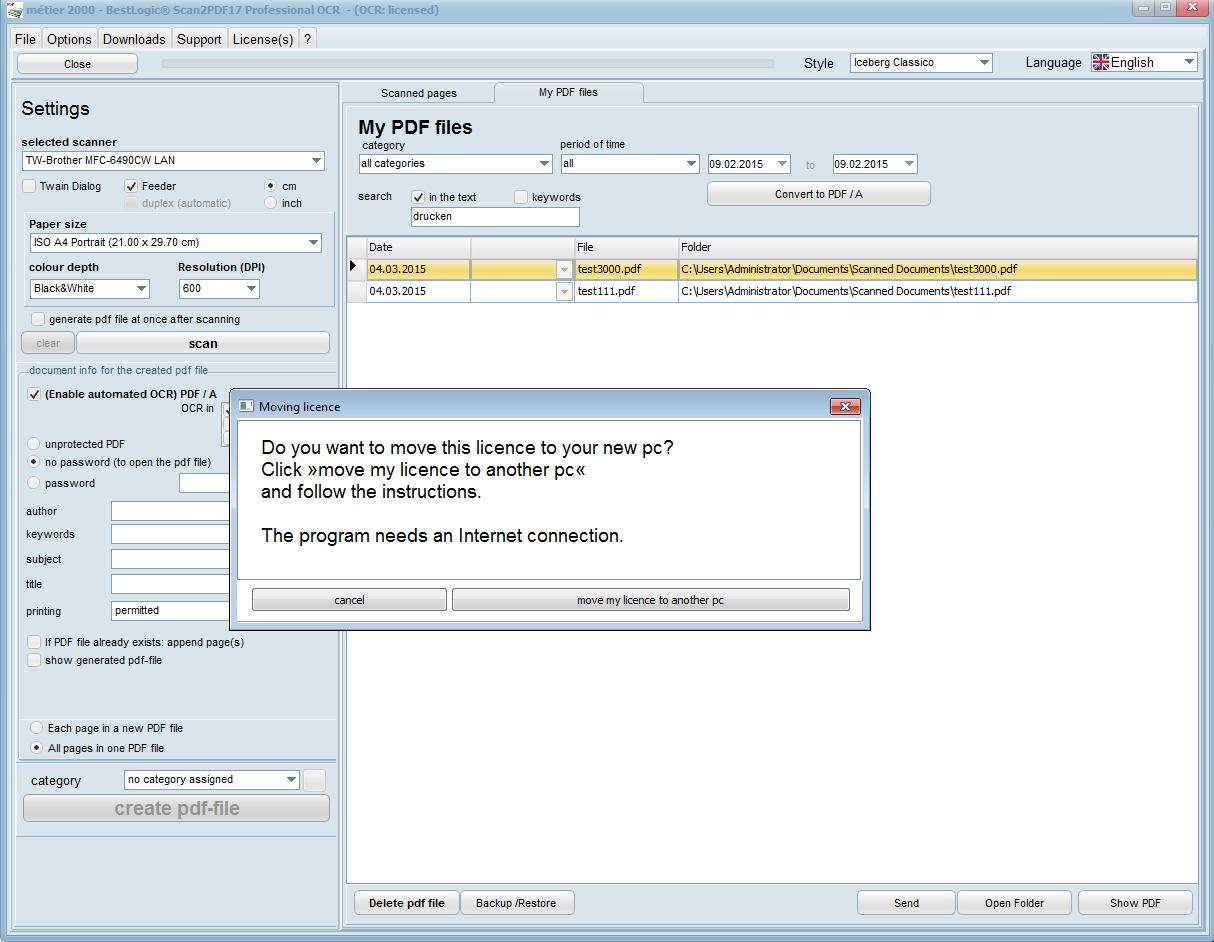This screenshot has width=1214, height=942.
Task: Click the UK flag in Language selector
Action: [x=1101, y=62]
